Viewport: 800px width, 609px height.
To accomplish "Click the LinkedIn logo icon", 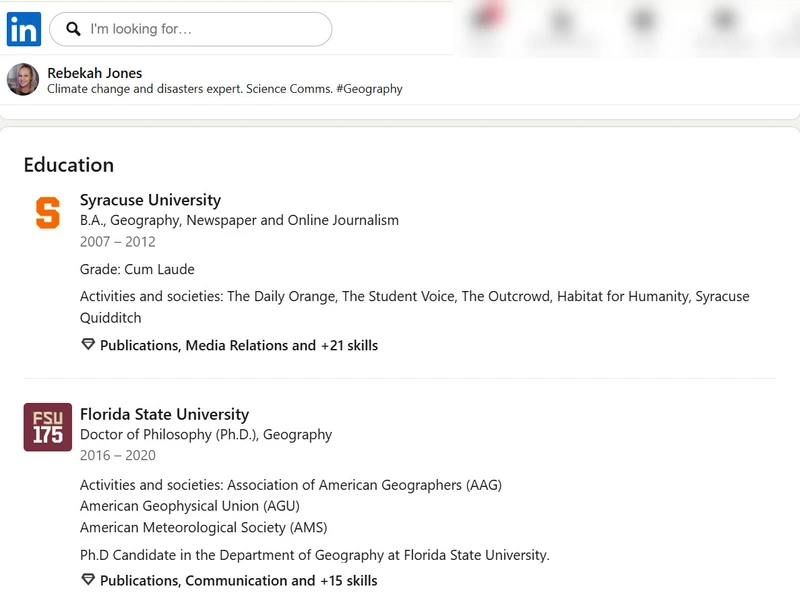I will (23, 29).
